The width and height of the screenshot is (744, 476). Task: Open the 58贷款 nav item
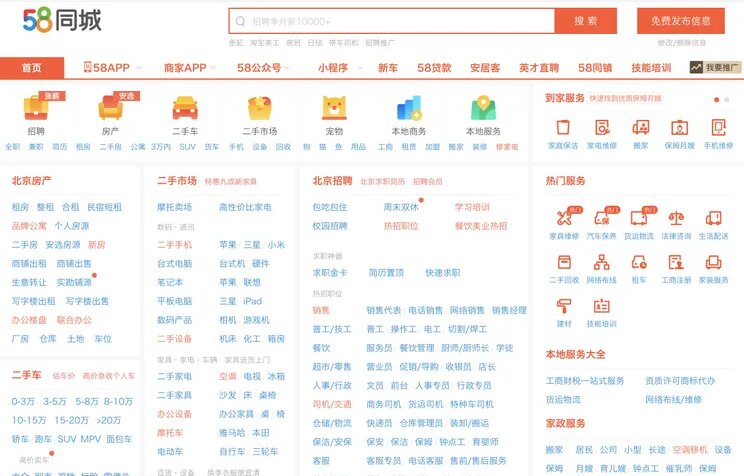tap(434, 68)
